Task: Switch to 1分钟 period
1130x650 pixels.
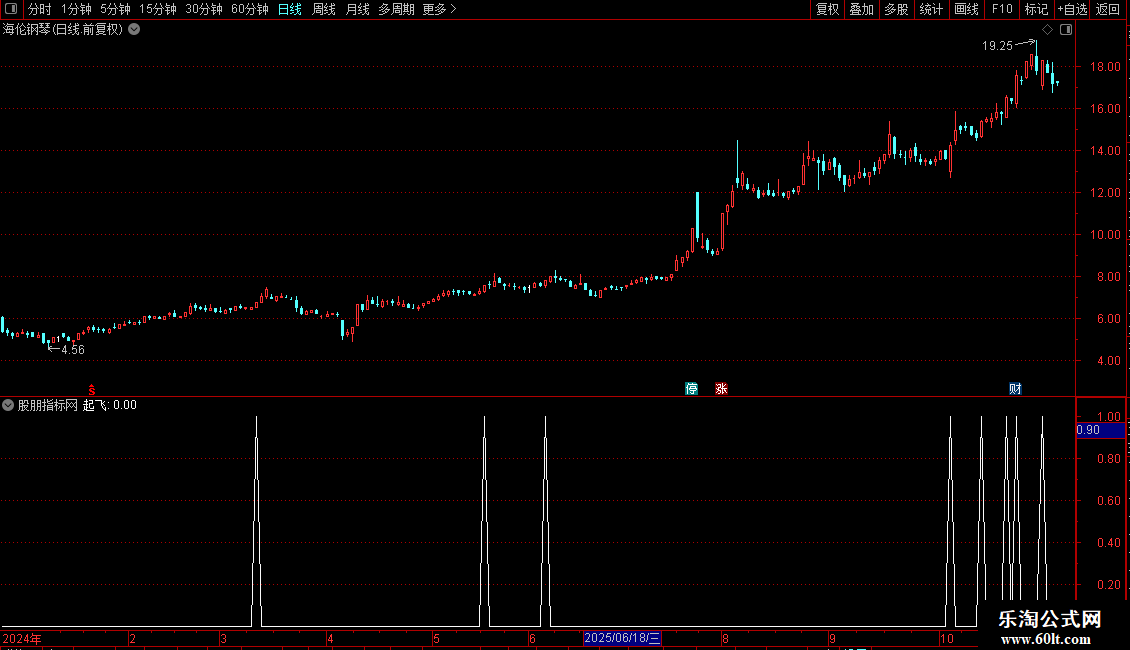Action: pyautogui.click(x=76, y=9)
